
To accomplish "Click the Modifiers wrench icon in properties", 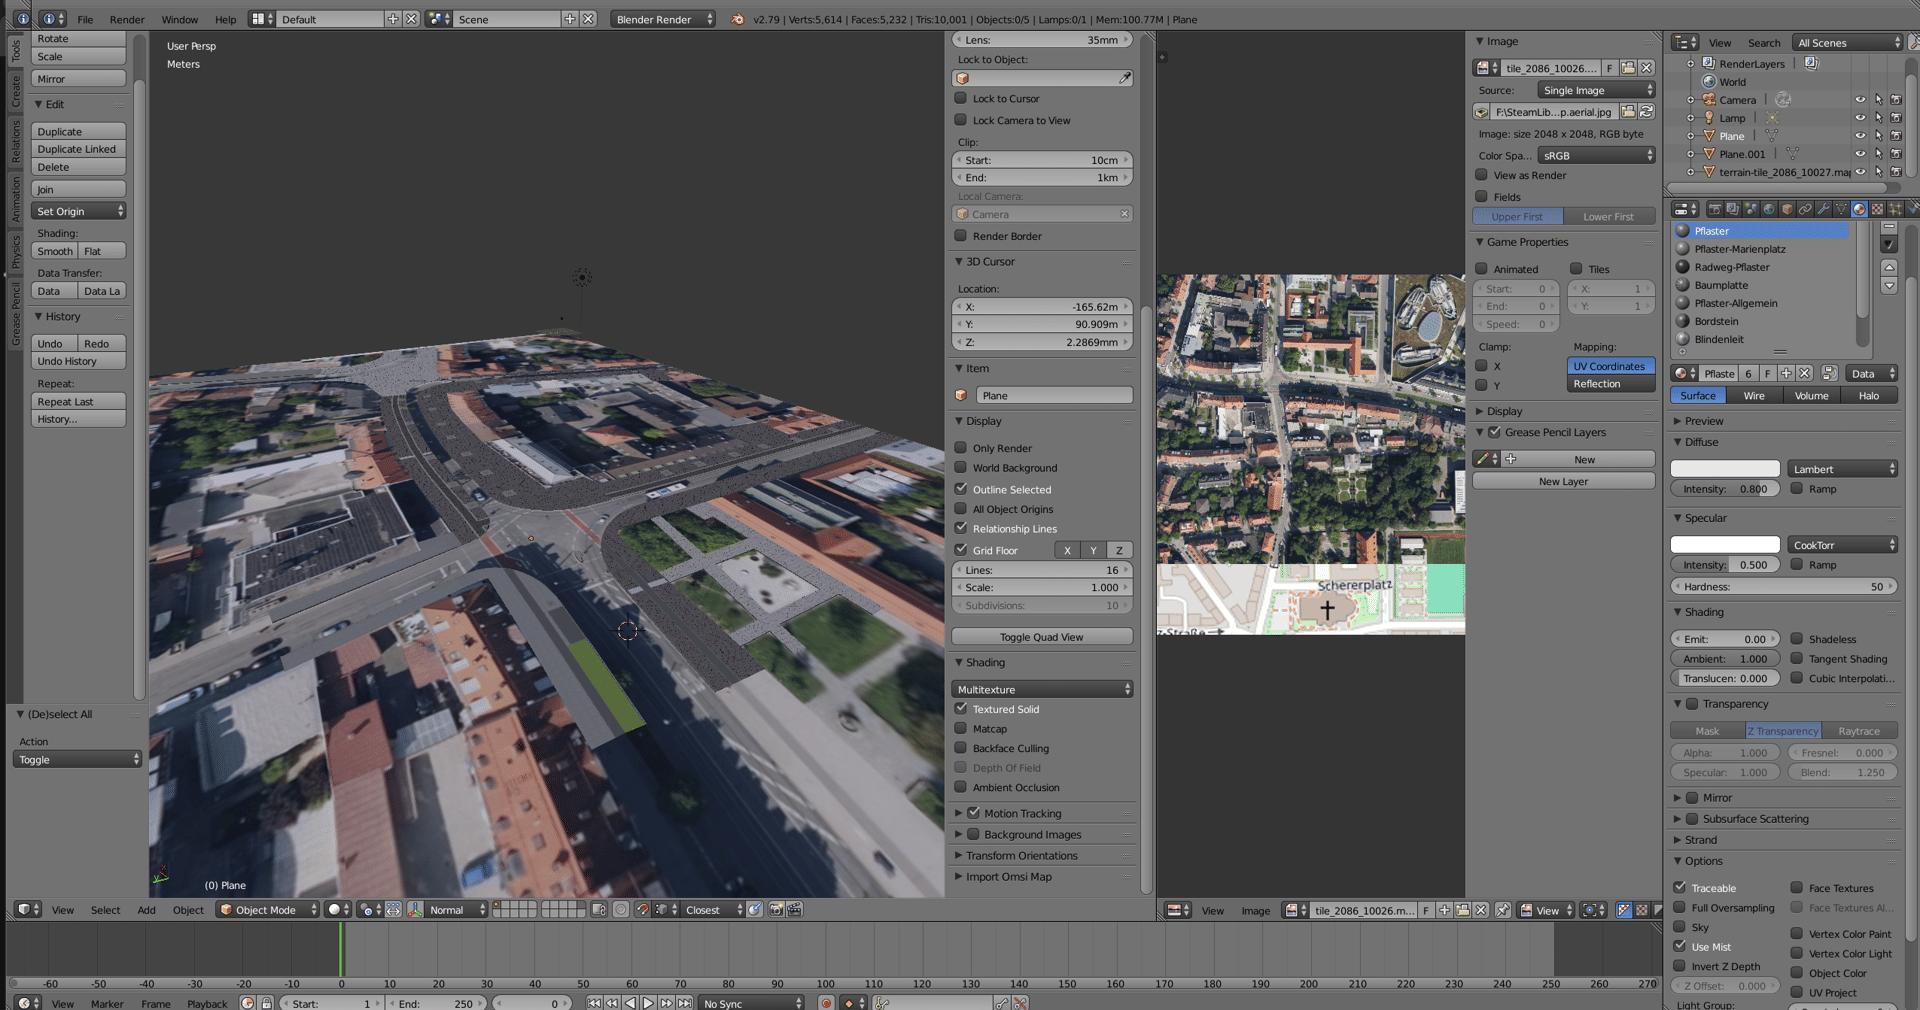I will tap(1823, 209).
